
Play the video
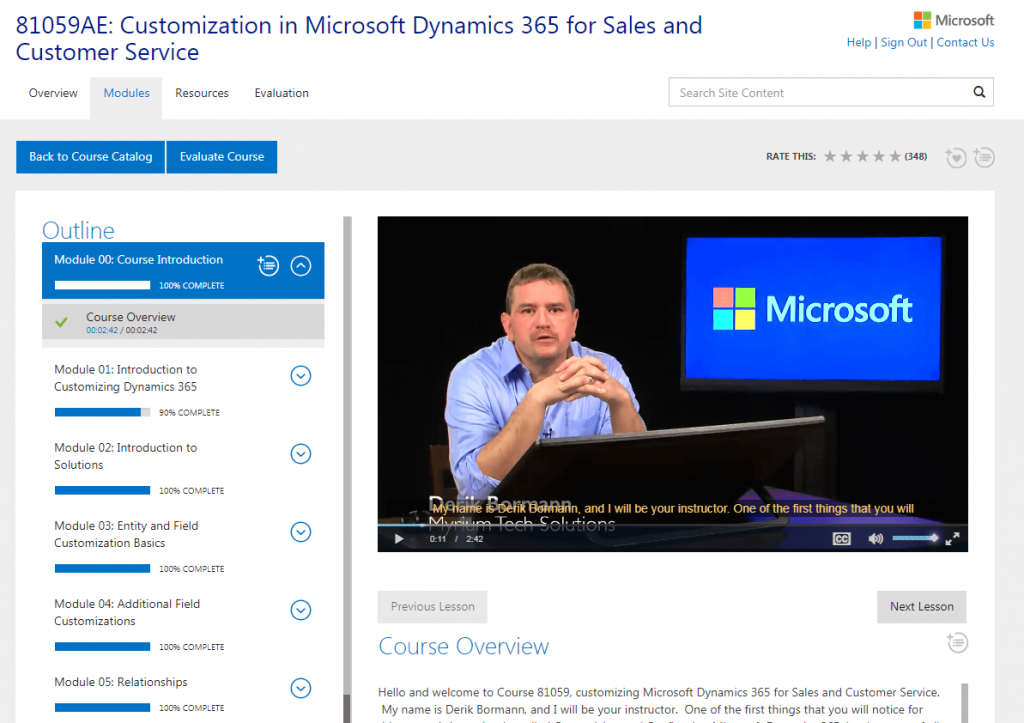pos(398,539)
